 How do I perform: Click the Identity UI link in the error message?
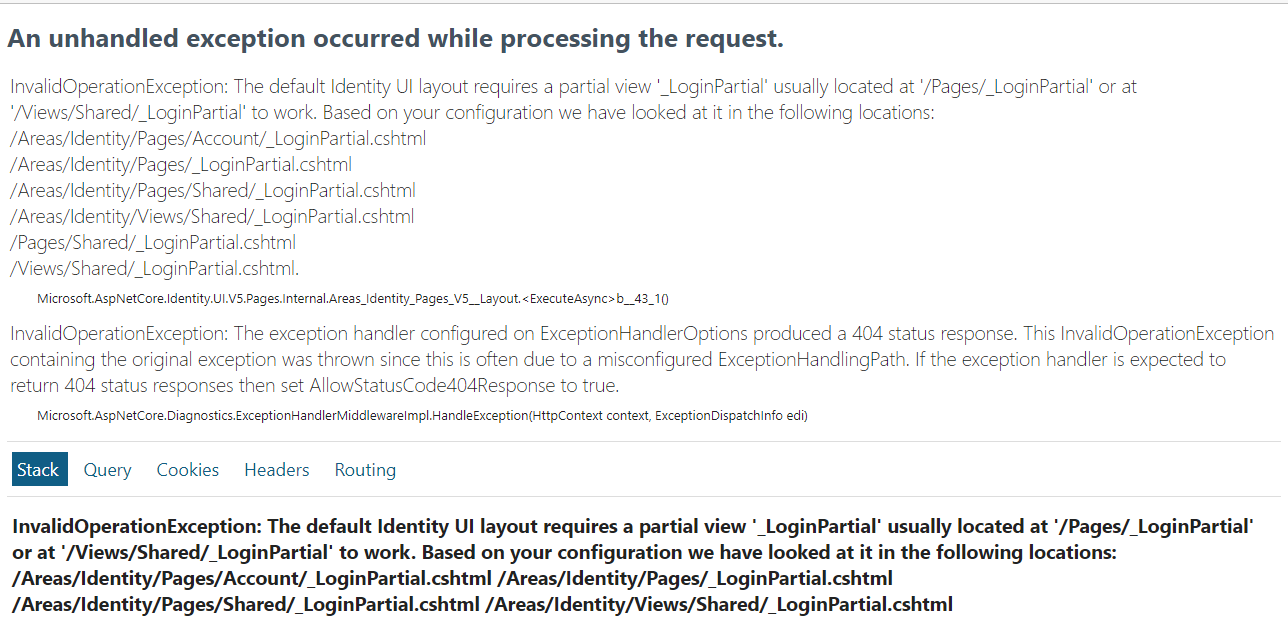pos(372,86)
